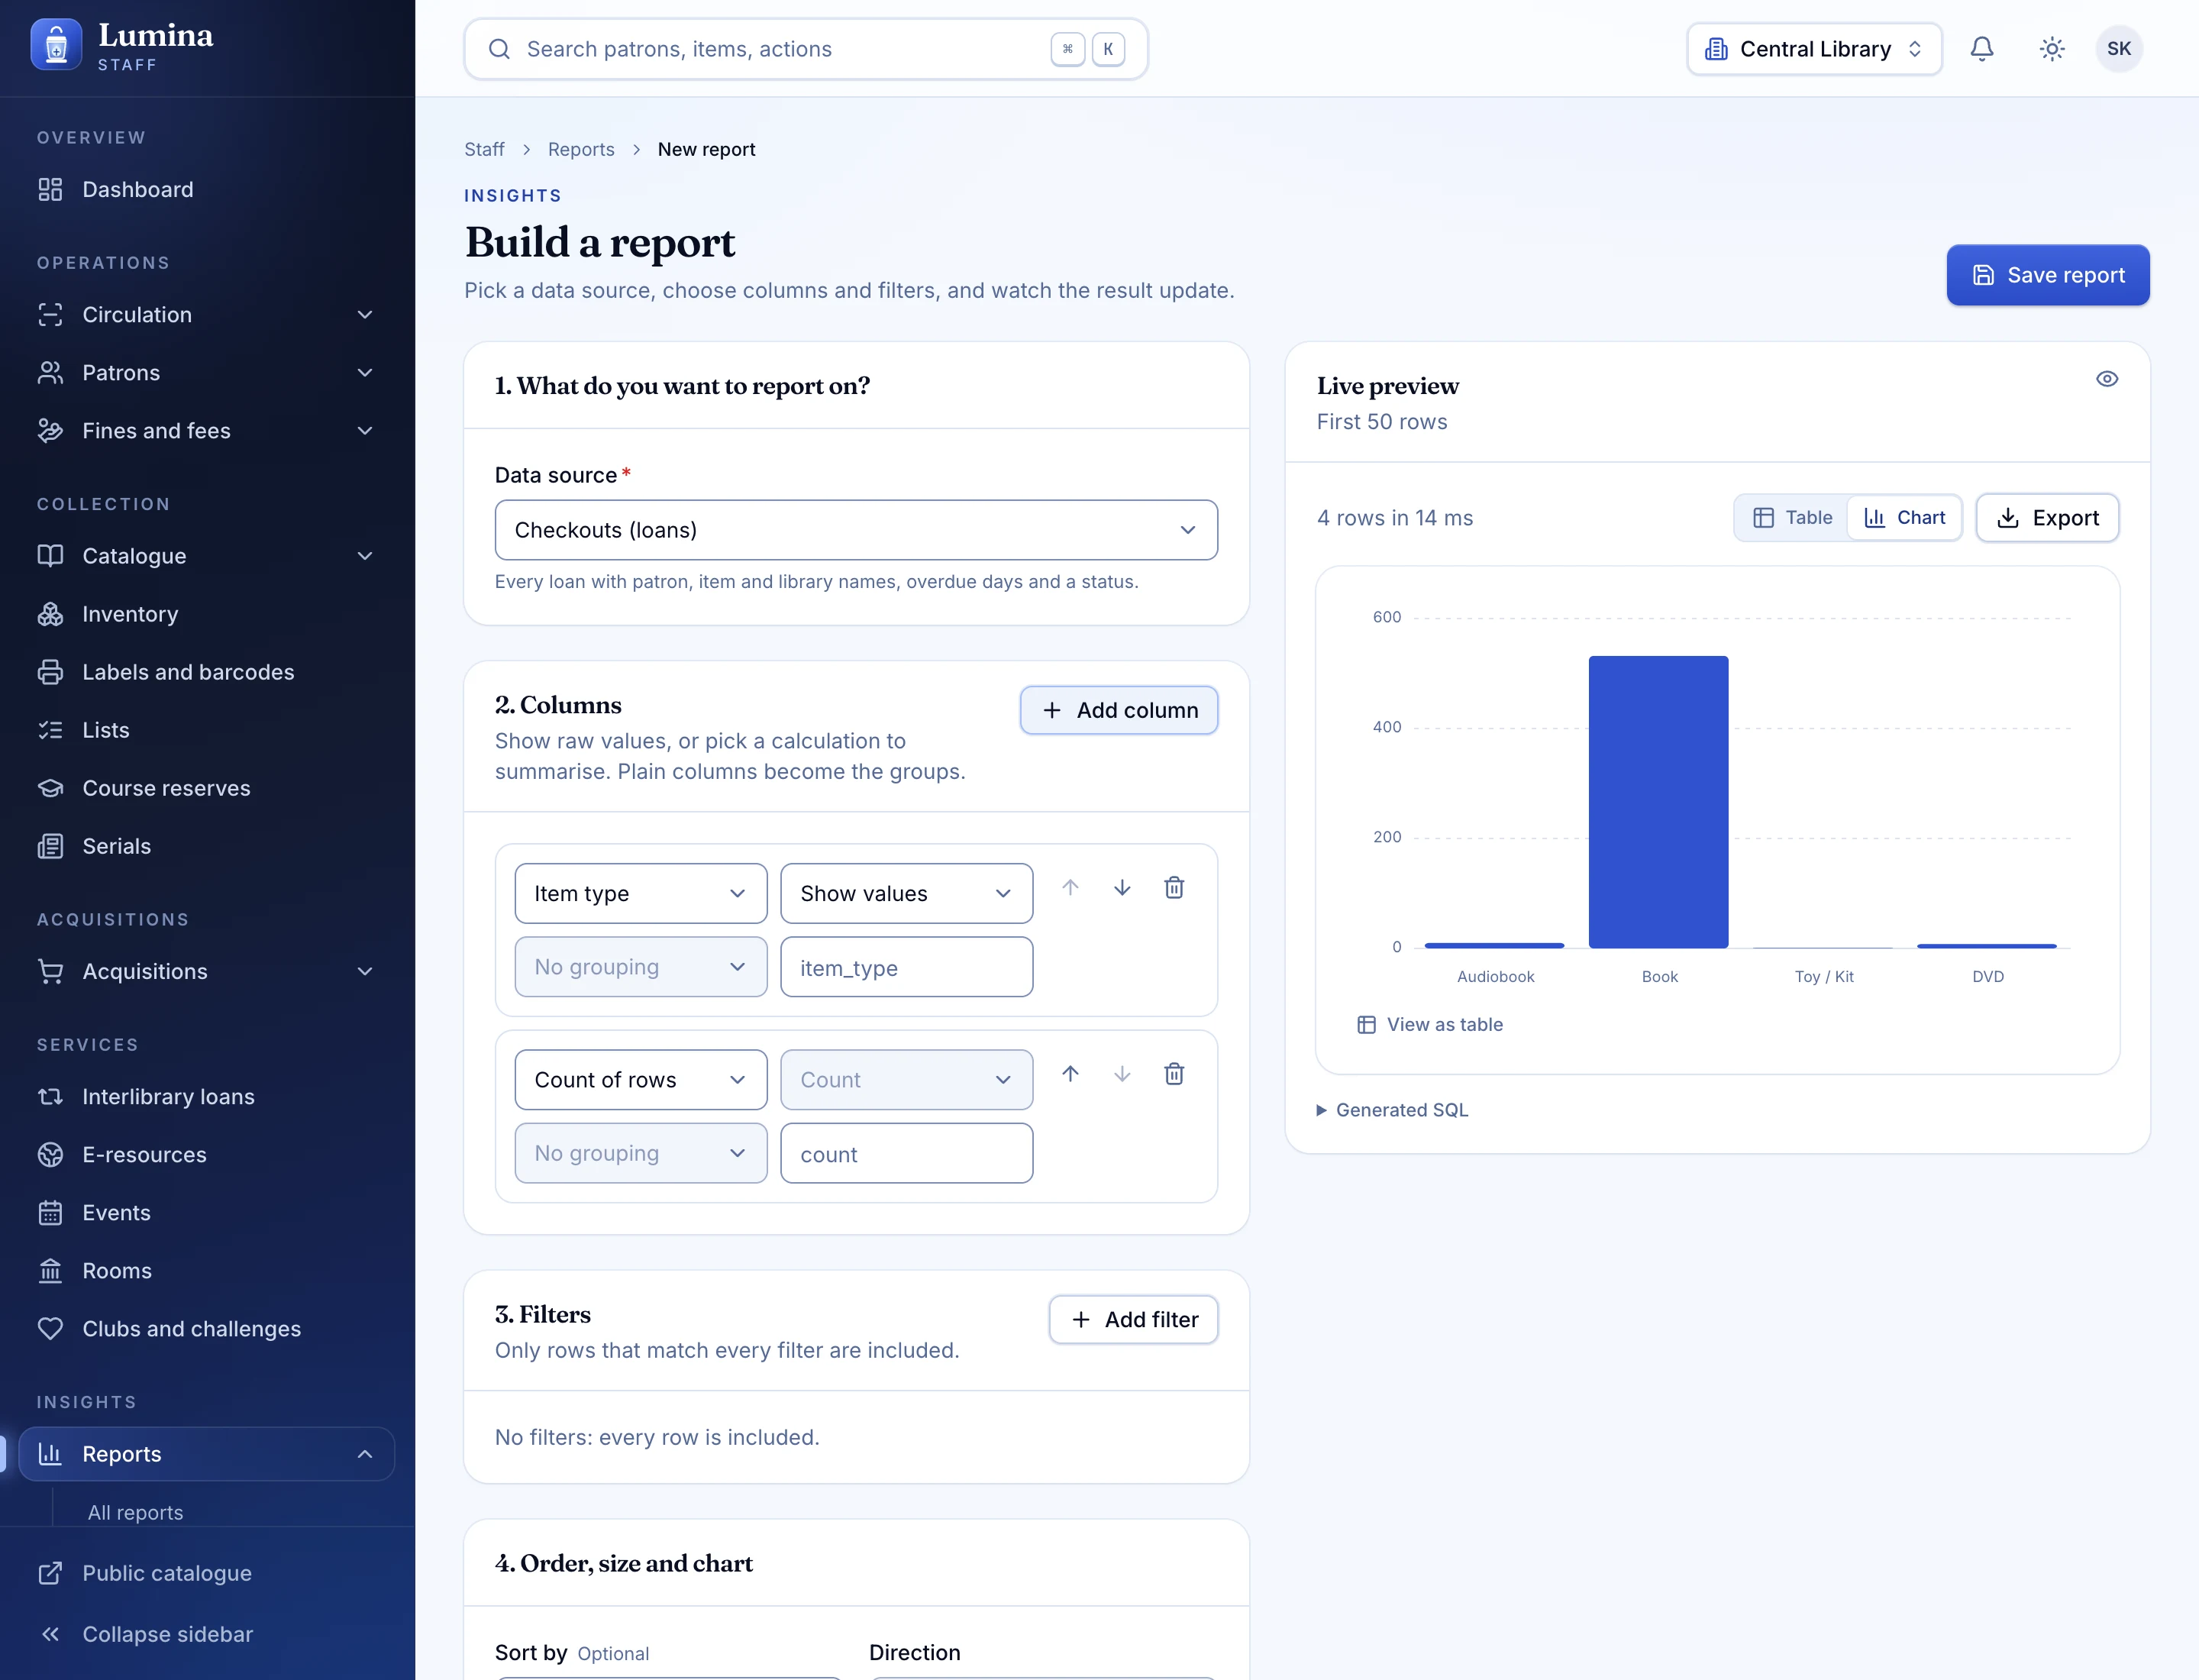
Task: Expand the Acquisitions menu
Action: click(x=207, y=972)
